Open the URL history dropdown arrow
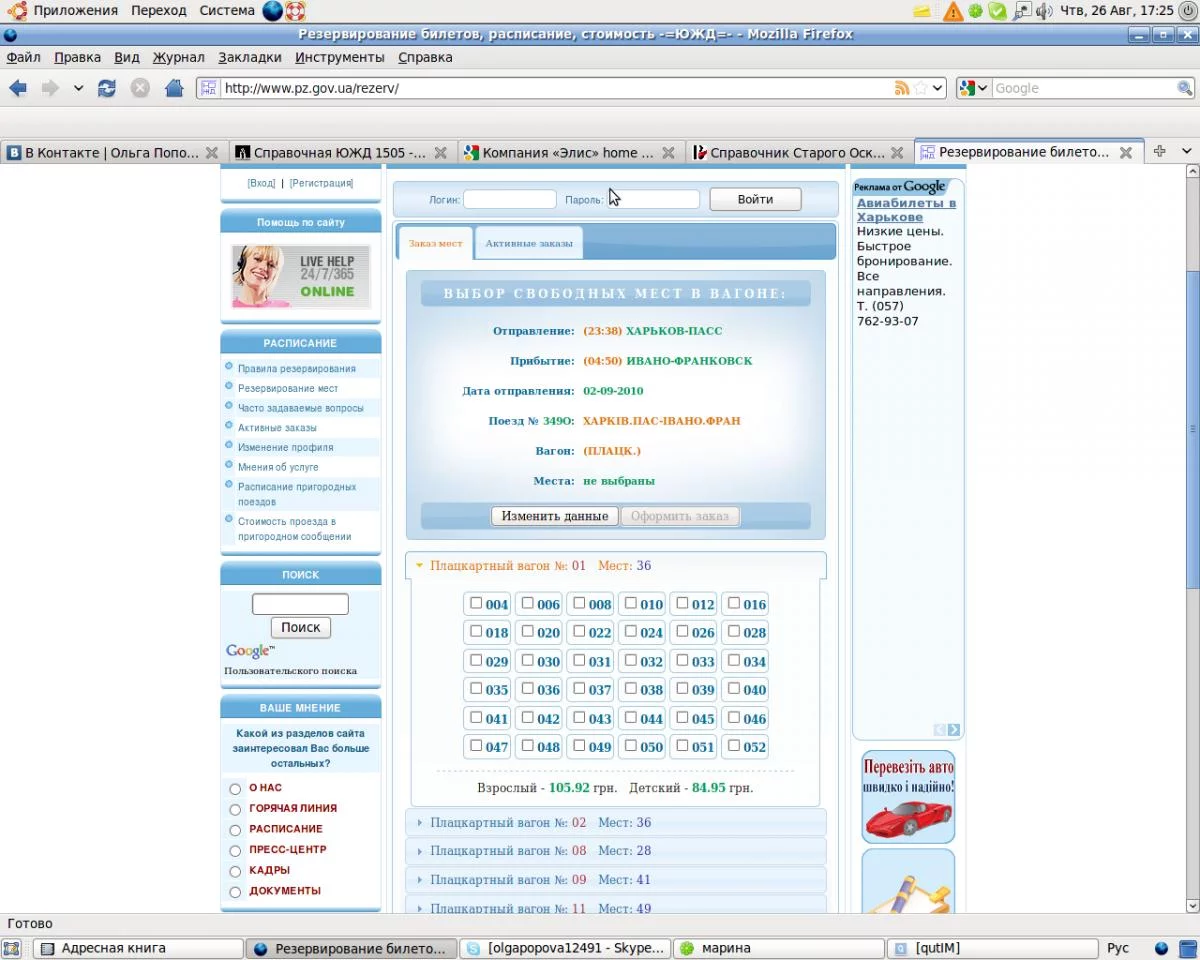The width and height of the screenshot is (1200, 960). [x=938, y=88]
